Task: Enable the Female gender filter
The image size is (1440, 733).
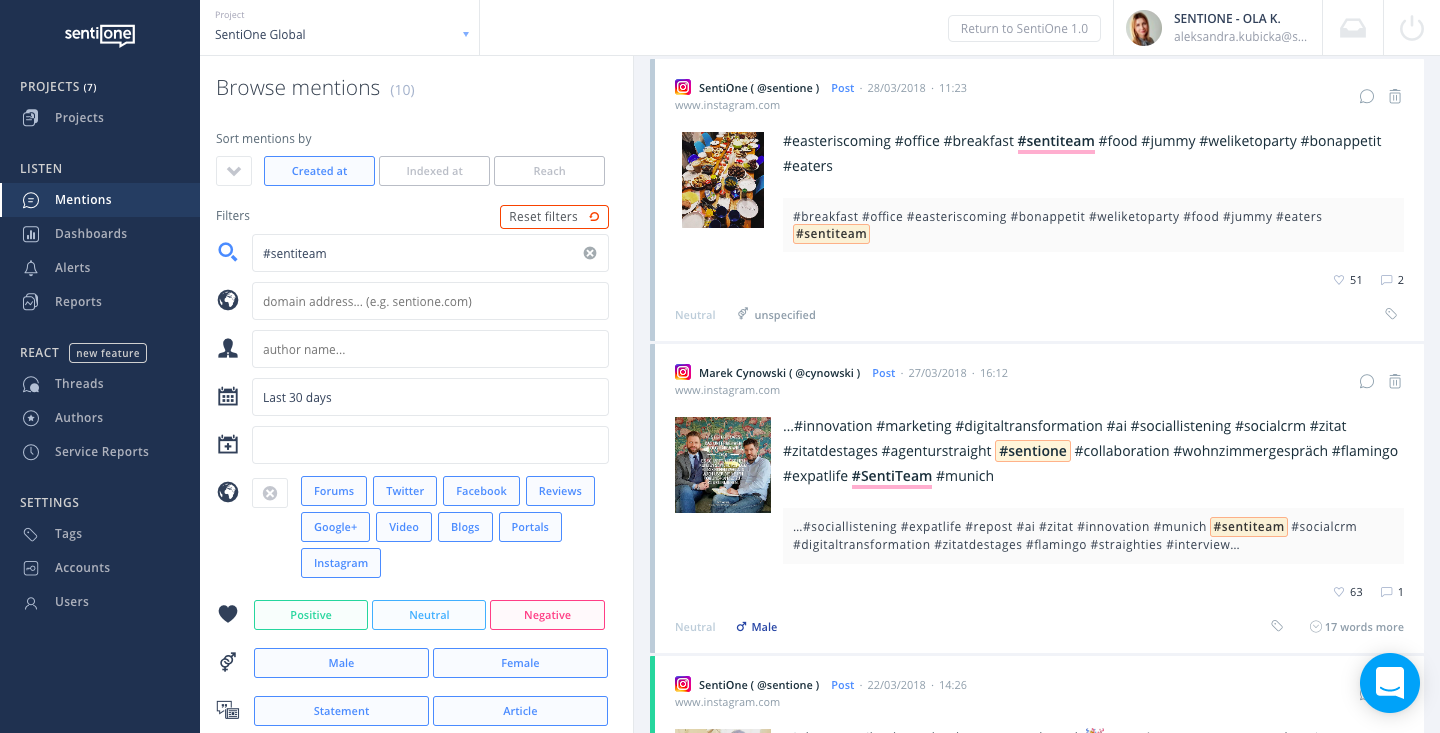Action: coord(520,663)
